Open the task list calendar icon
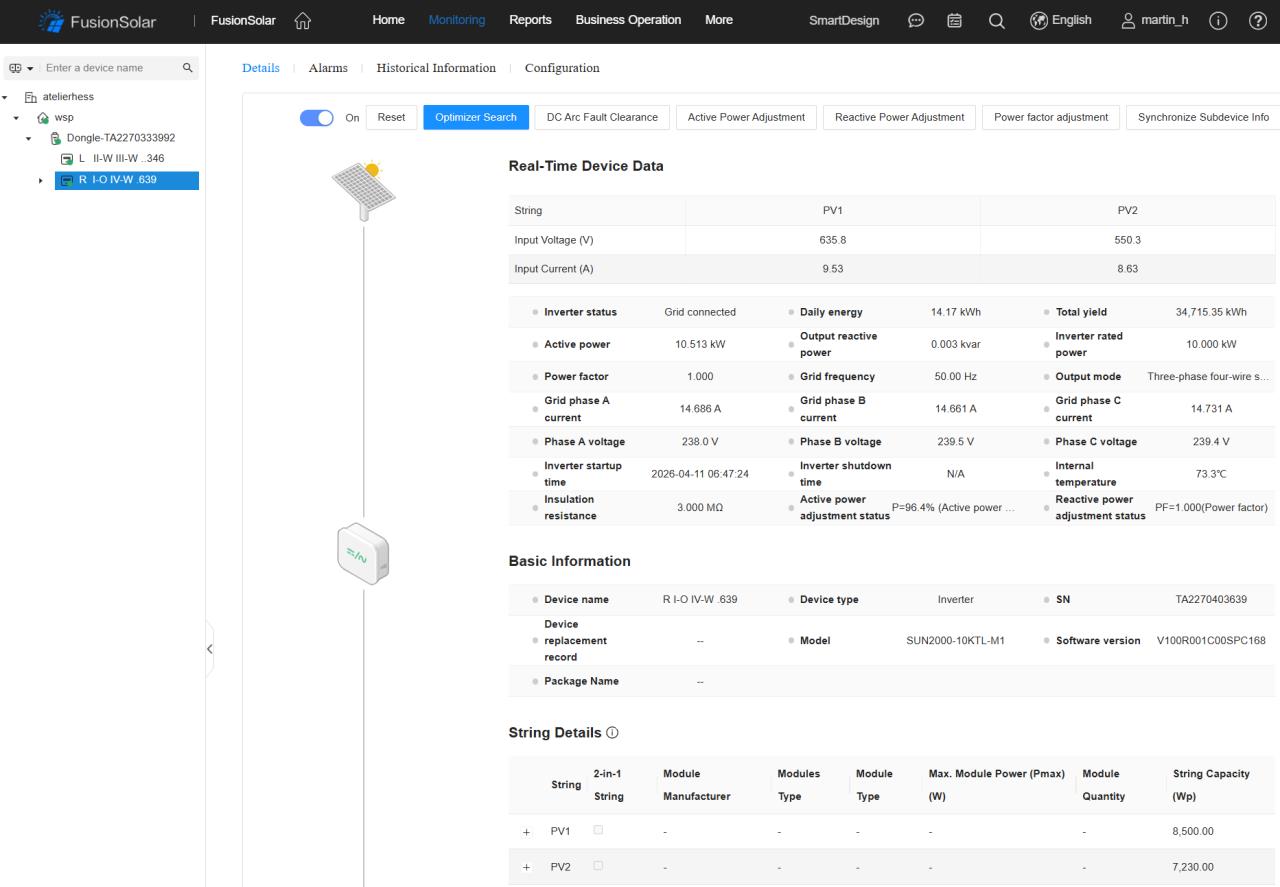This screenshot has height=887, width=1280. (x=954, y=21)
